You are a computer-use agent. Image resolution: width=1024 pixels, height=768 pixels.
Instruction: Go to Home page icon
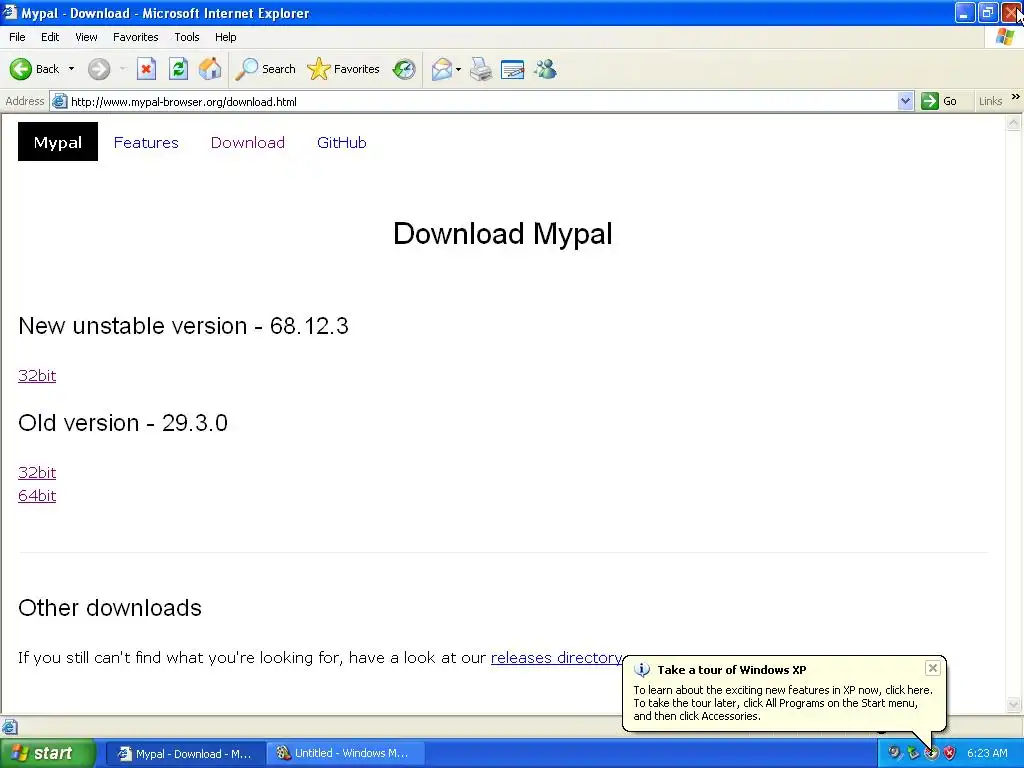tap(210, 69)
